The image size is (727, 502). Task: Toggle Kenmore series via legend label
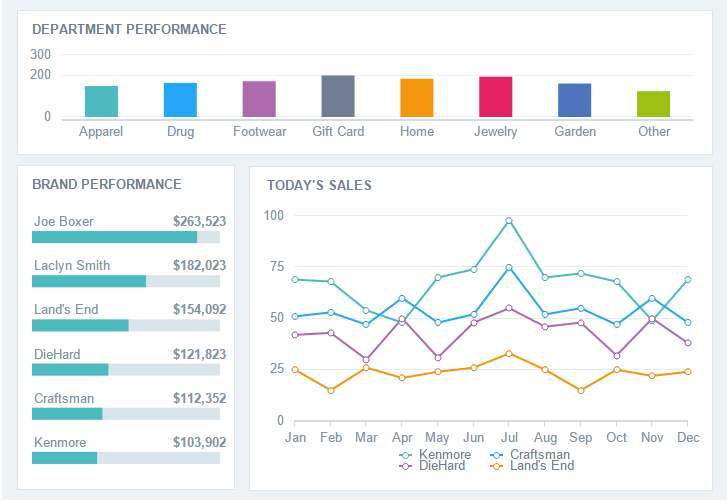pos(445,455)
